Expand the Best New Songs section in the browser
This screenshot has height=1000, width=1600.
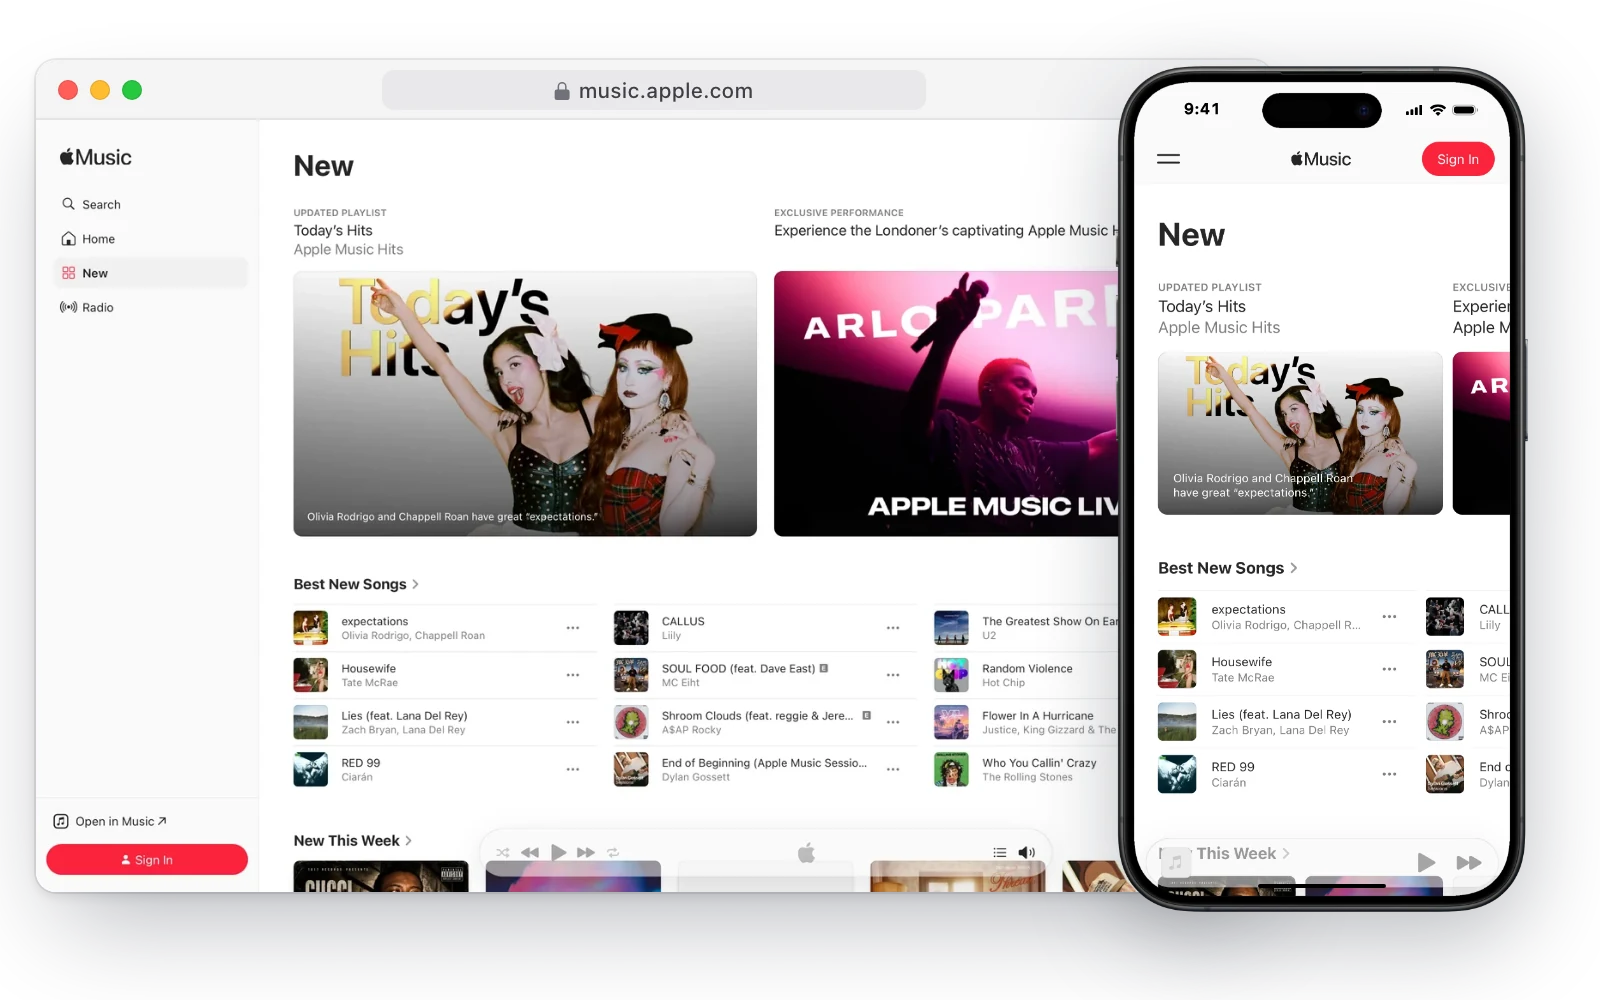(x=356, y=584)
